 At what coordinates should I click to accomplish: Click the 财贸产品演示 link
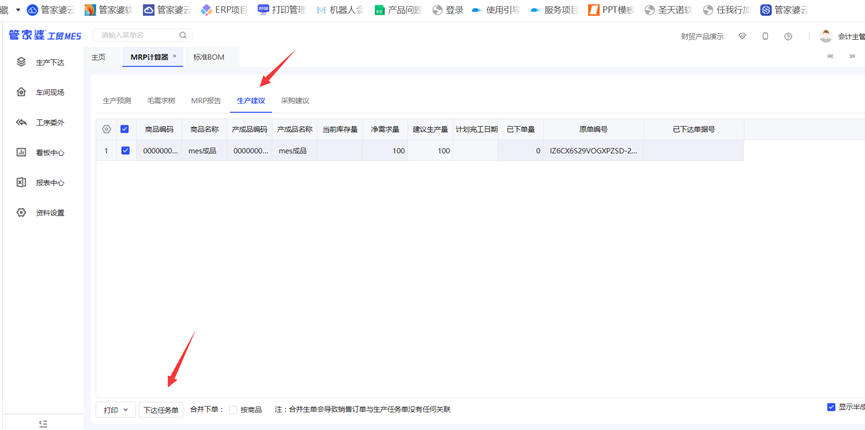(702, 36)
